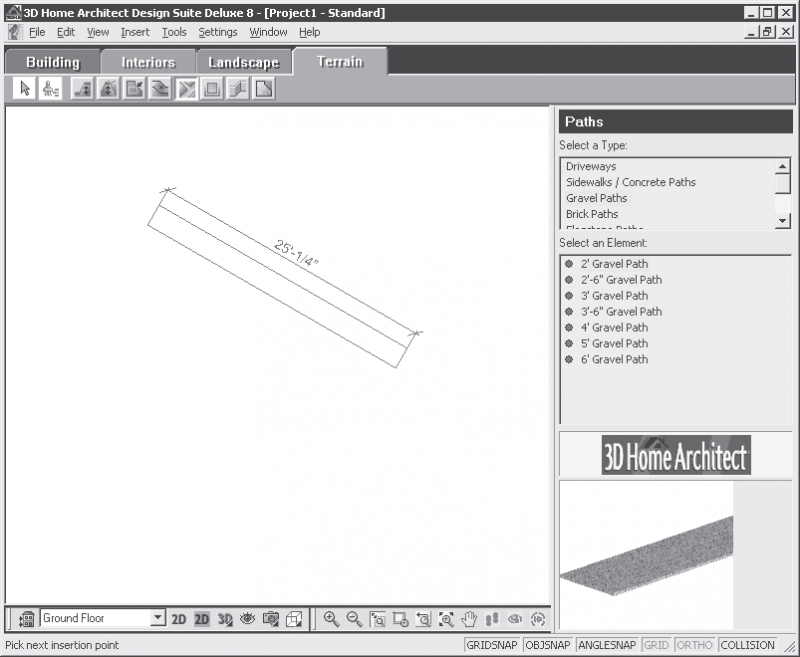
Task: Choose the 6' Gravel Path element
Action: [x=606, y=359]
